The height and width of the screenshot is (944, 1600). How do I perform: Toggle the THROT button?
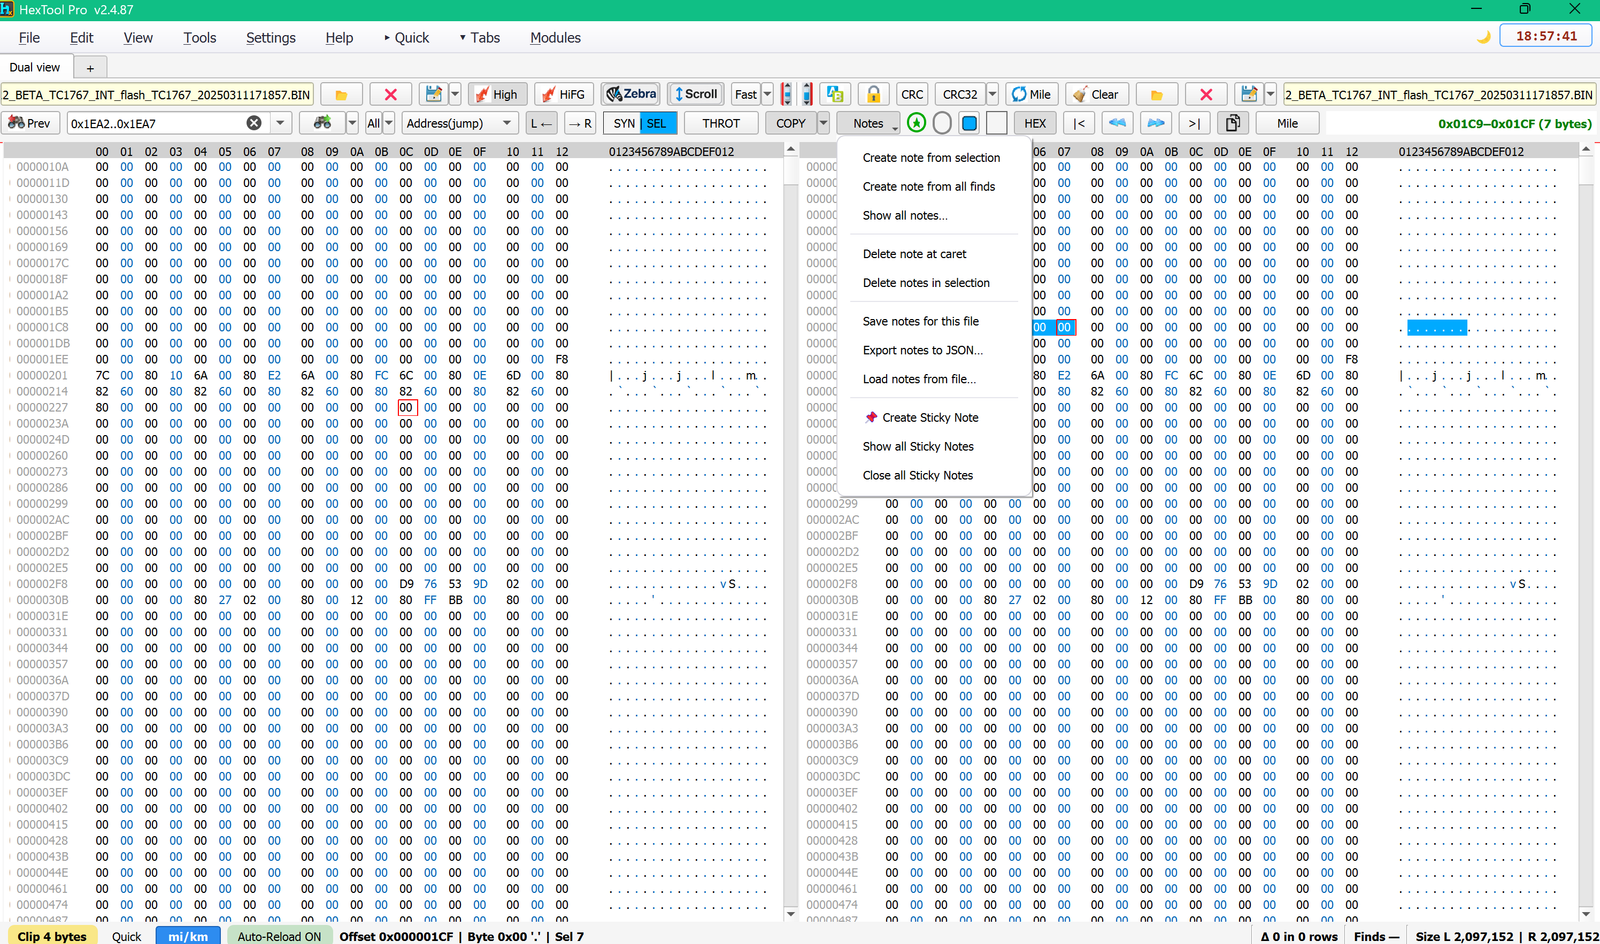pos(721,123)
